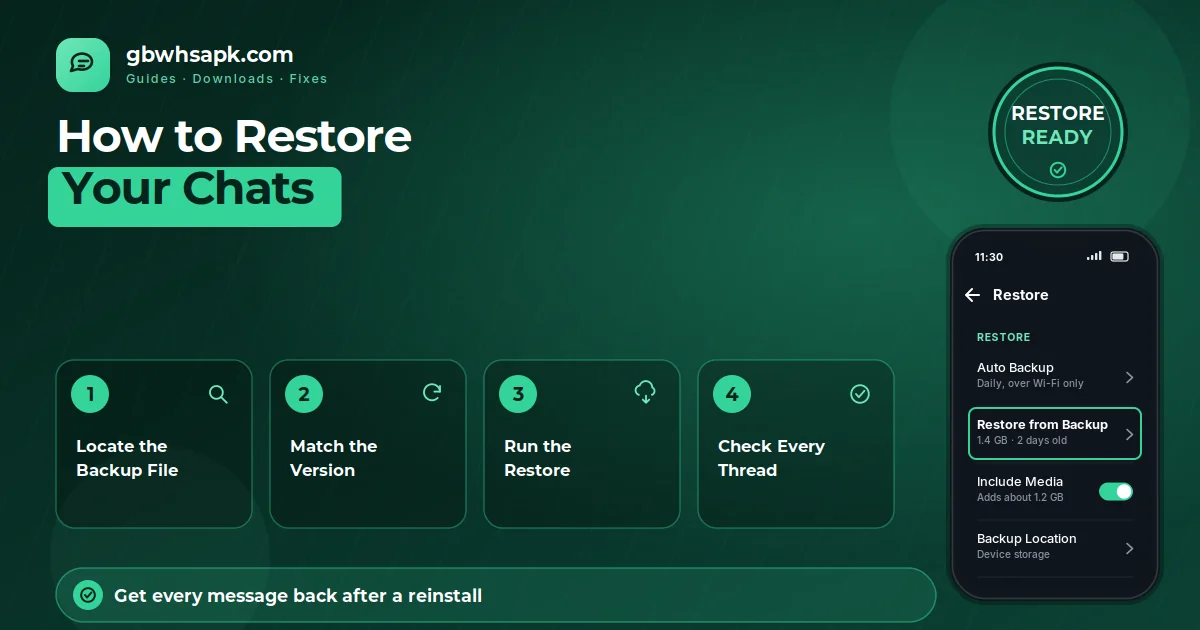Click the 11:30 clock in phone status bar

pyautogui.click(x=988, y=257)
